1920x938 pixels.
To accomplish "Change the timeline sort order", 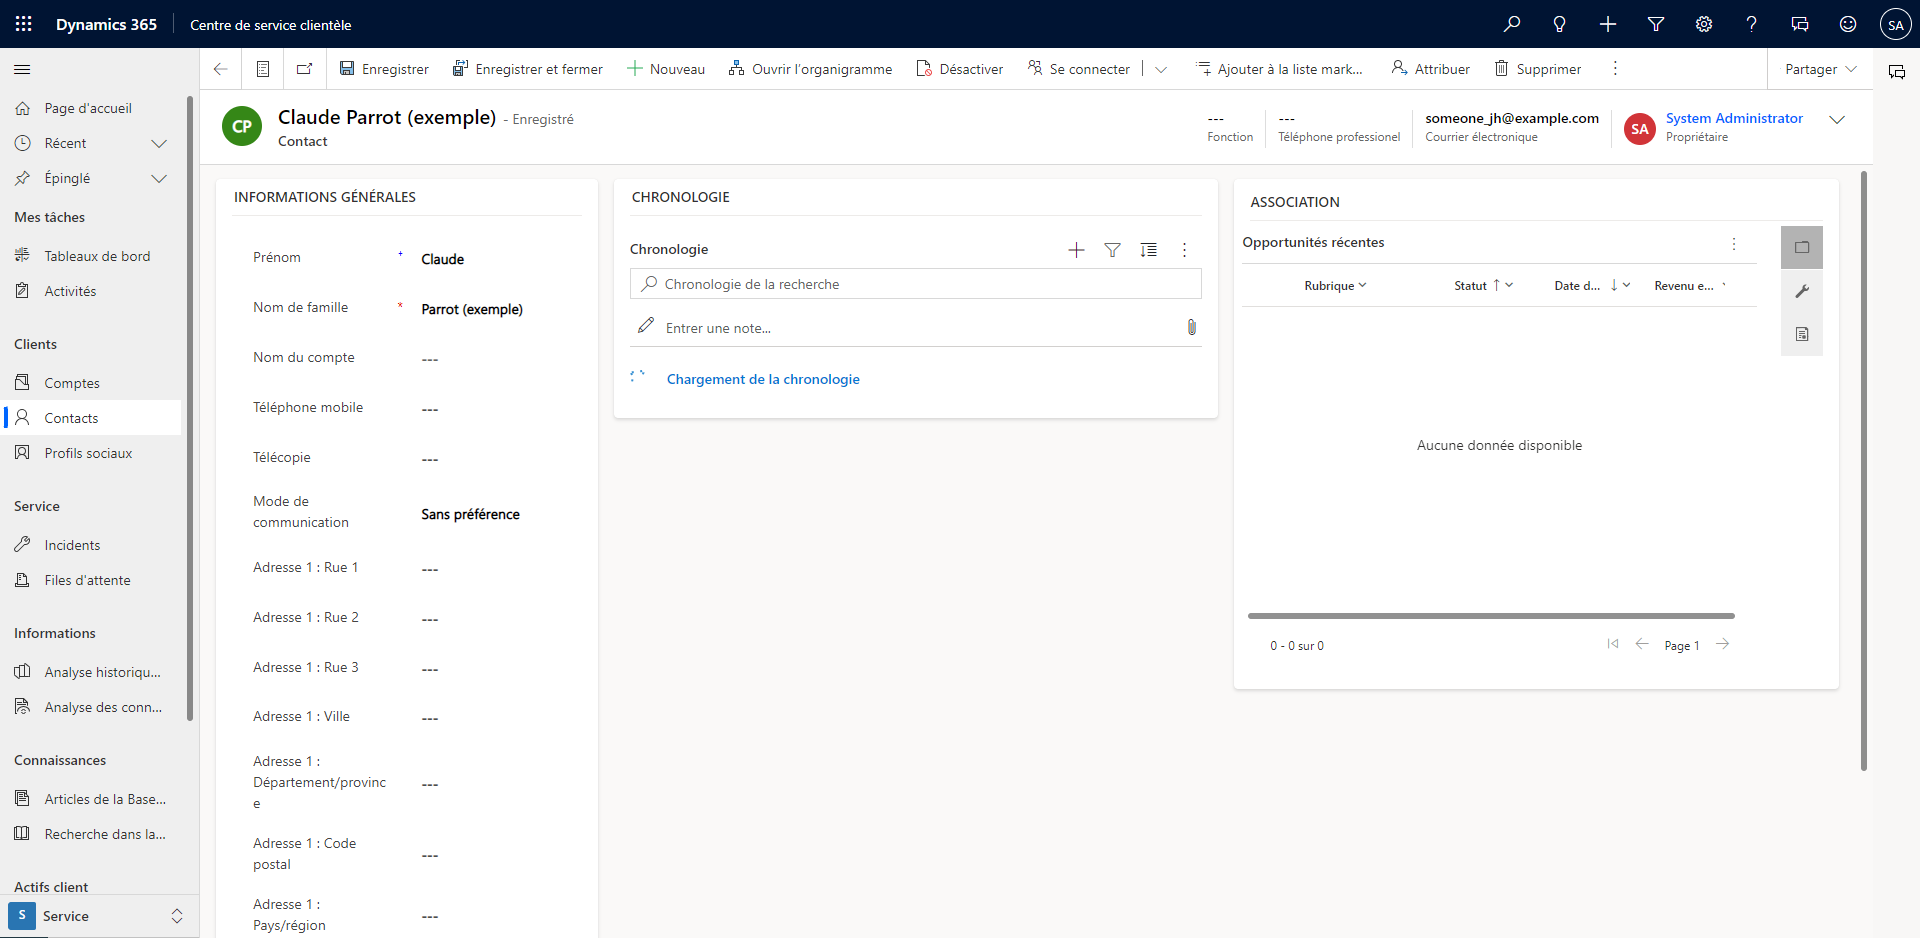I will coord(1149,250).
